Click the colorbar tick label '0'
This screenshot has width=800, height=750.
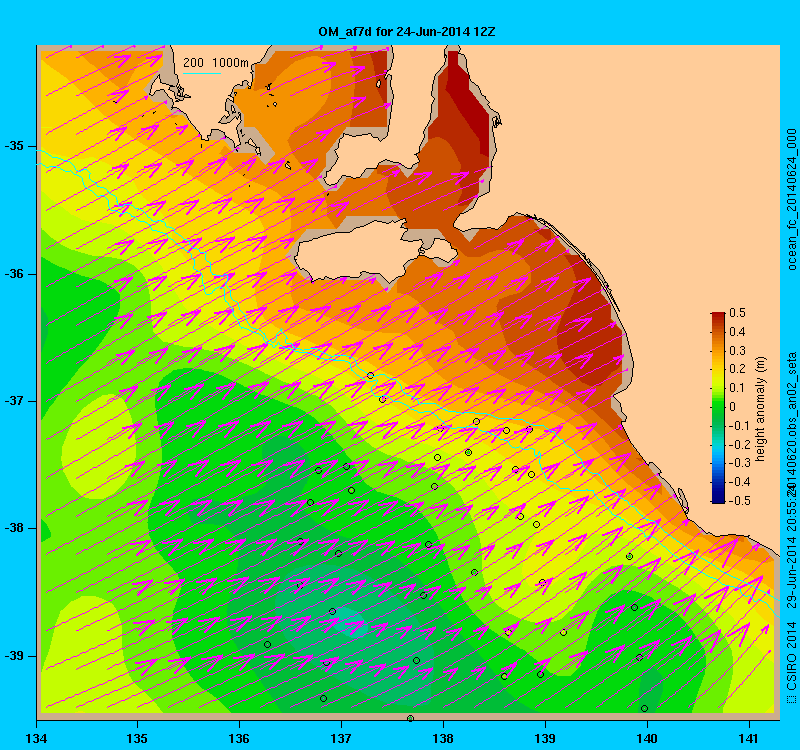coord(733,407)
